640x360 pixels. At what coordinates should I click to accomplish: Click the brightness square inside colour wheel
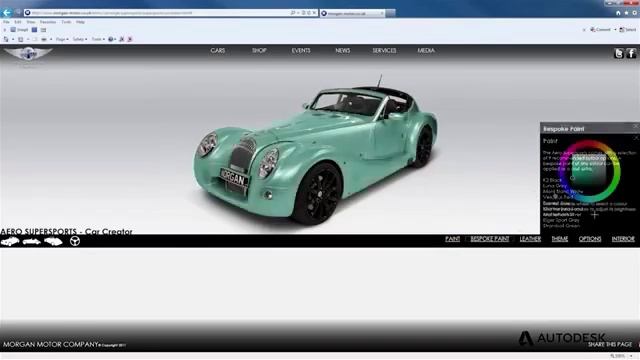pos(588,171)
